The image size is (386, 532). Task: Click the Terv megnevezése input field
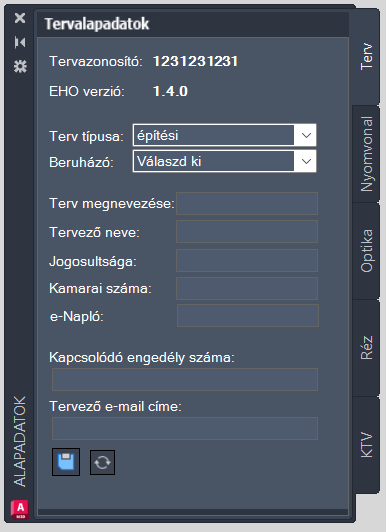pos(247,204)
